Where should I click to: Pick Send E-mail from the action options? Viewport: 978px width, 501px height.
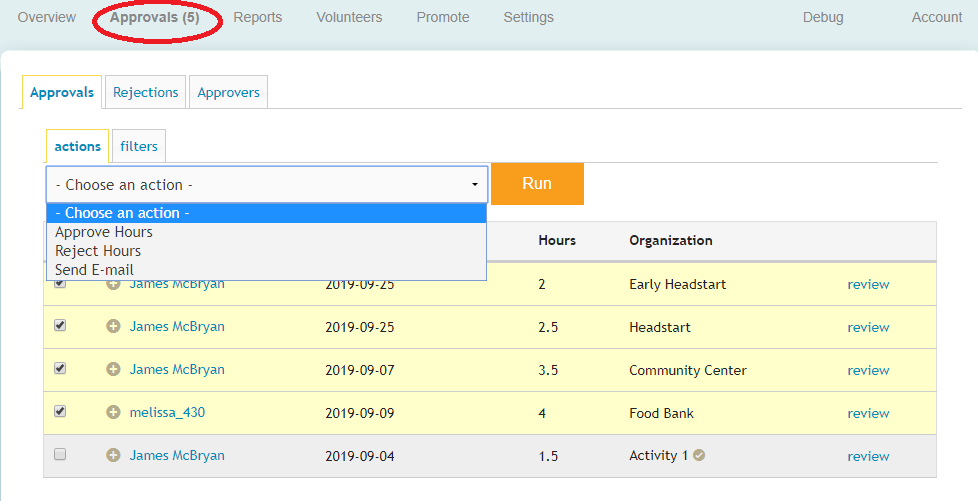click(94, 270)
